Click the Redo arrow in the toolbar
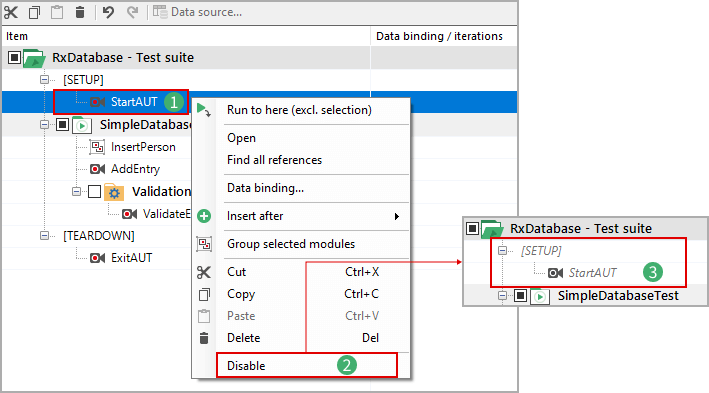Image resolution: width=709 pixels, height=393 pixels. tap(132, 12)
